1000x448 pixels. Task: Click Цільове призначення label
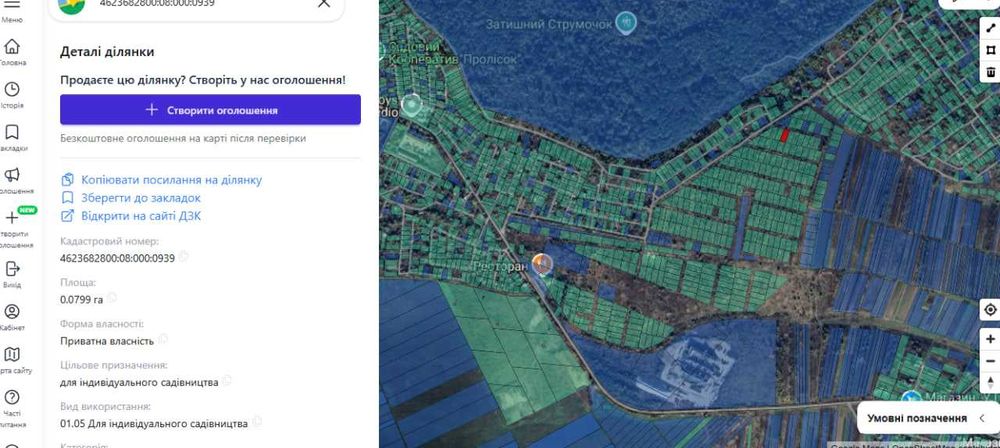(x=114, y=365)
